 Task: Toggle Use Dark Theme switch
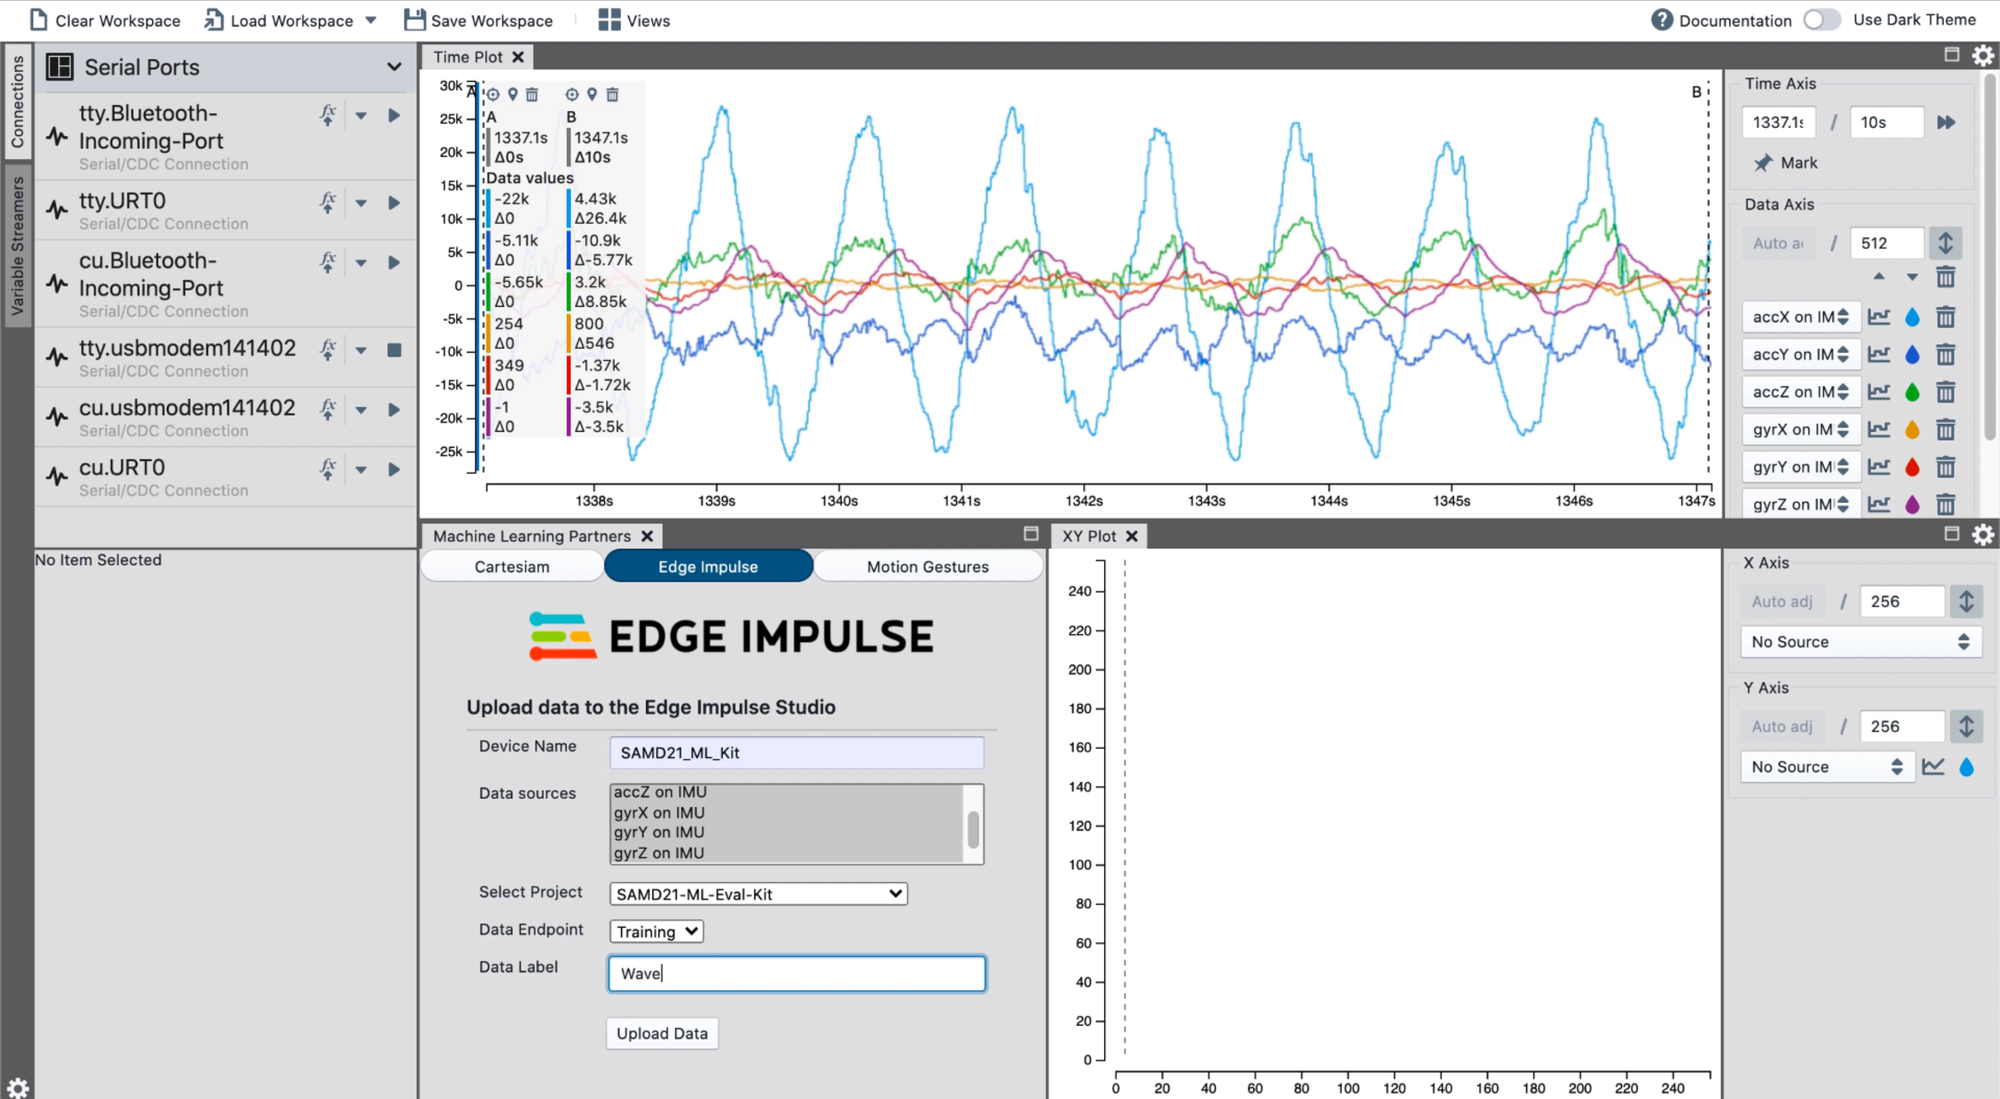tap(1821, 20)
